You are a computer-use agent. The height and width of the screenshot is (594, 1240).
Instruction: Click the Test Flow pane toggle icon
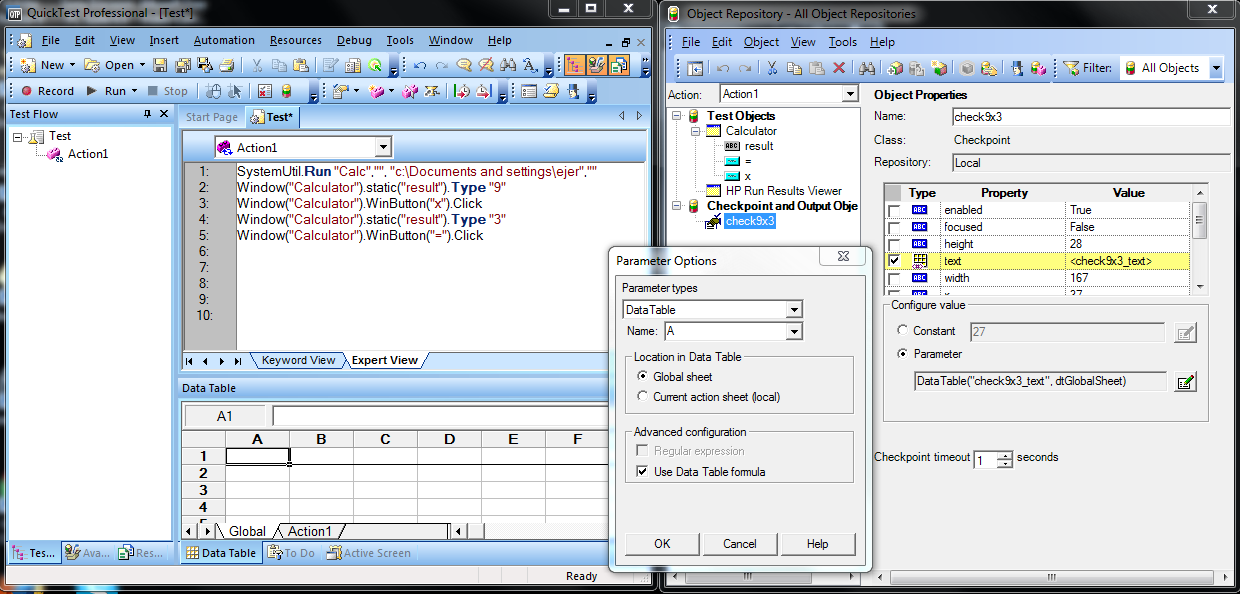pos(574,65)
